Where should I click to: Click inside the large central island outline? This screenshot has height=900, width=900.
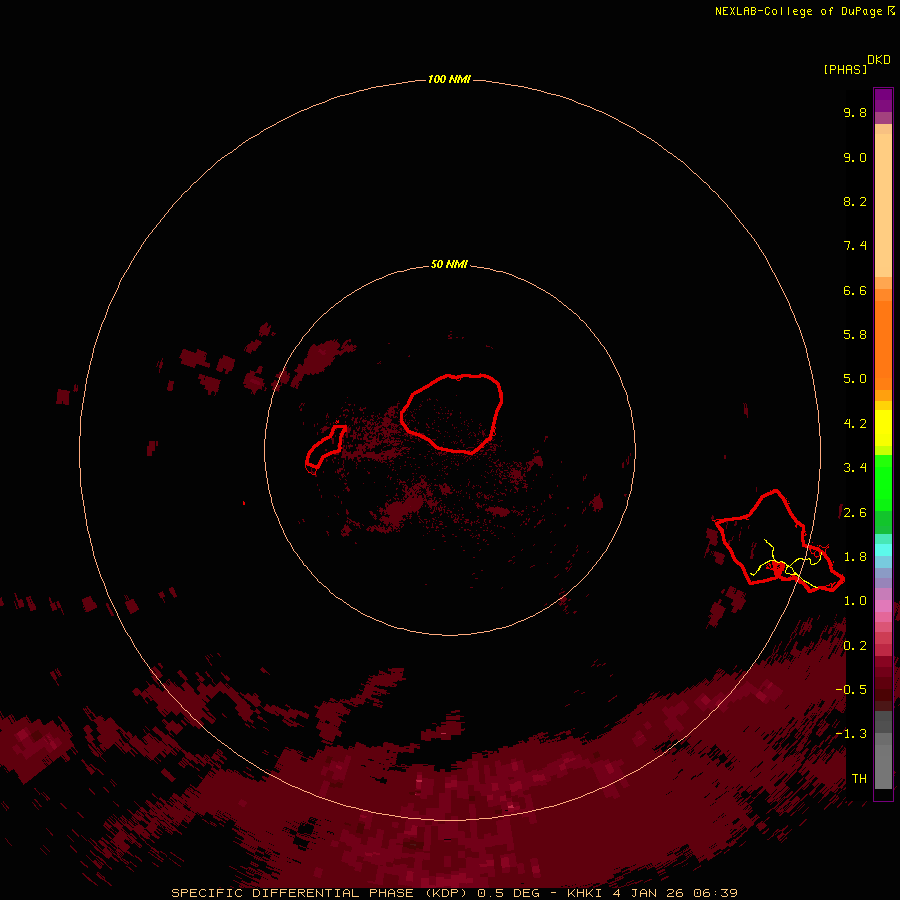coord(451,413)
